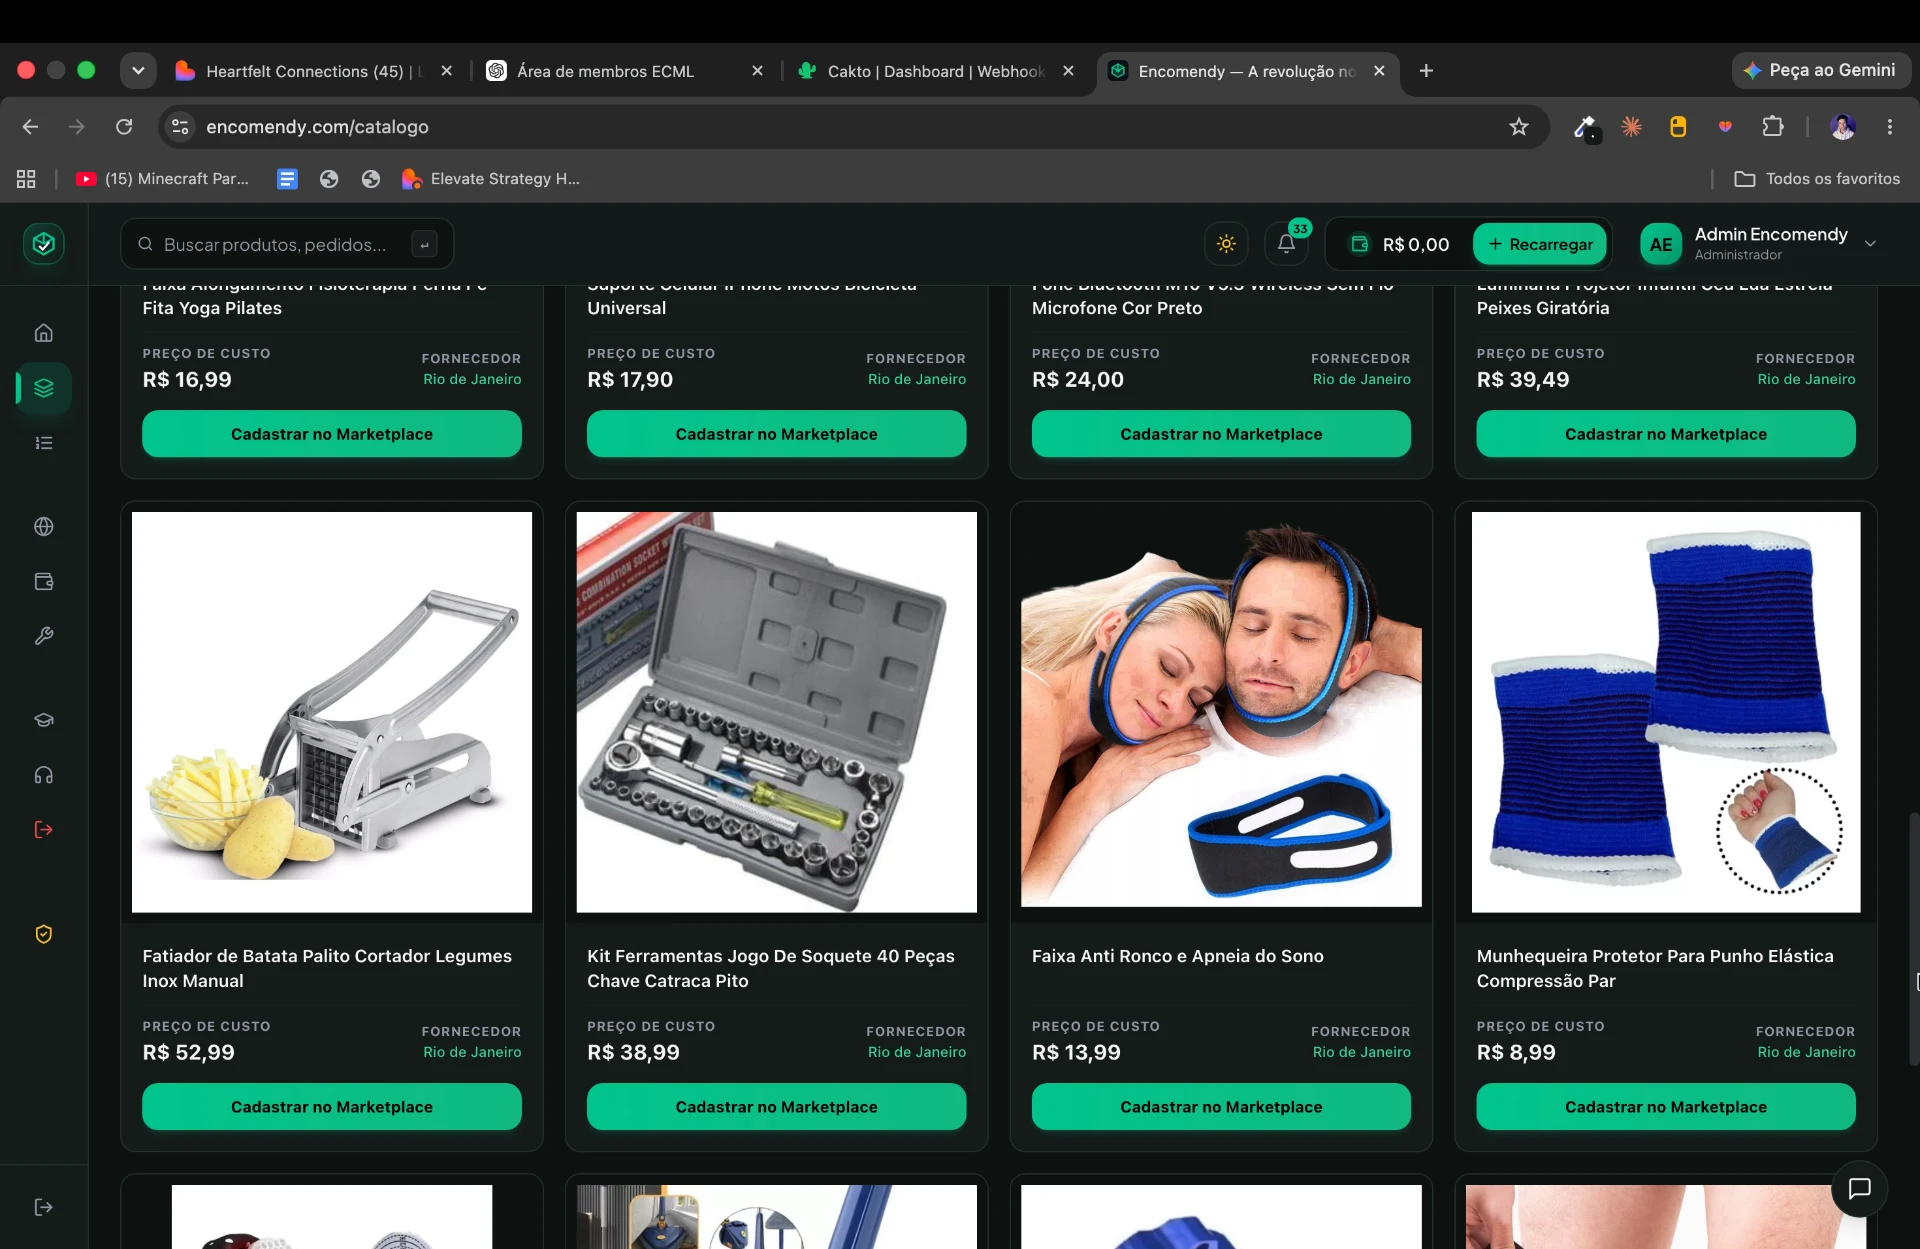Open the Chrome three-dot menu

(x=1890, y=127)
